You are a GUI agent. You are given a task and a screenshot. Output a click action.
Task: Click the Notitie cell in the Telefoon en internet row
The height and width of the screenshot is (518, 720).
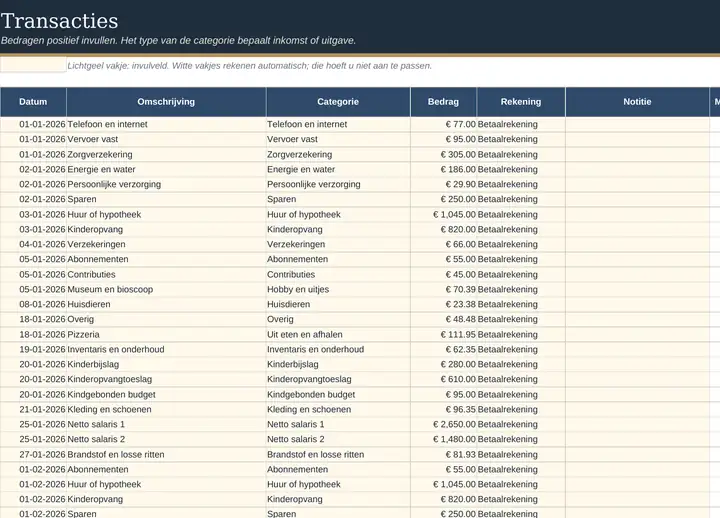click(637, 124)
